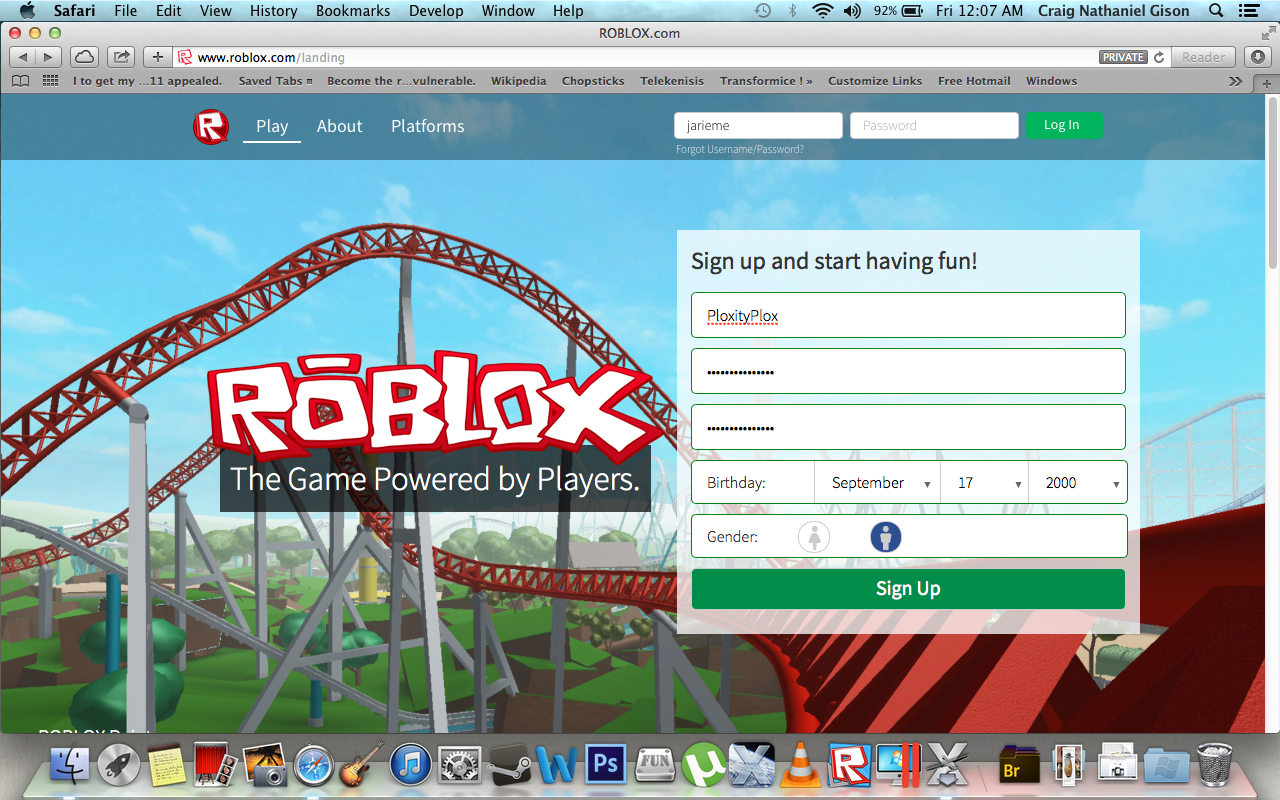Select the male gender option
Screen dimensions: 1280x800
pos(885,537)
